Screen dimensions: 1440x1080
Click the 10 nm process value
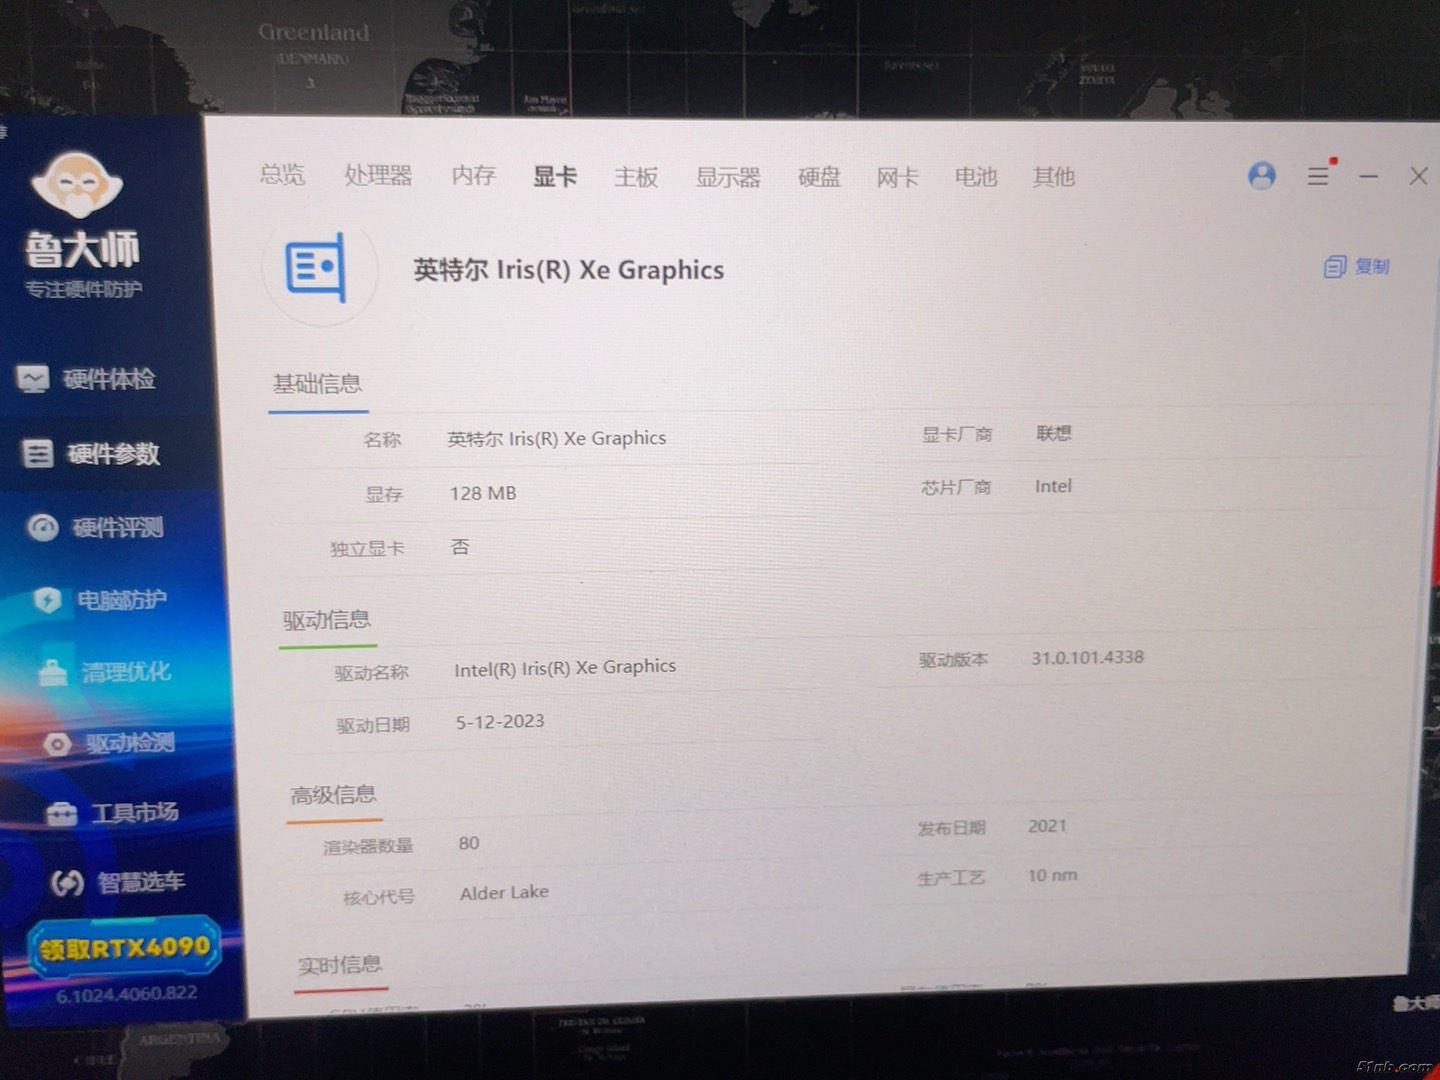tap(1053, 875)
